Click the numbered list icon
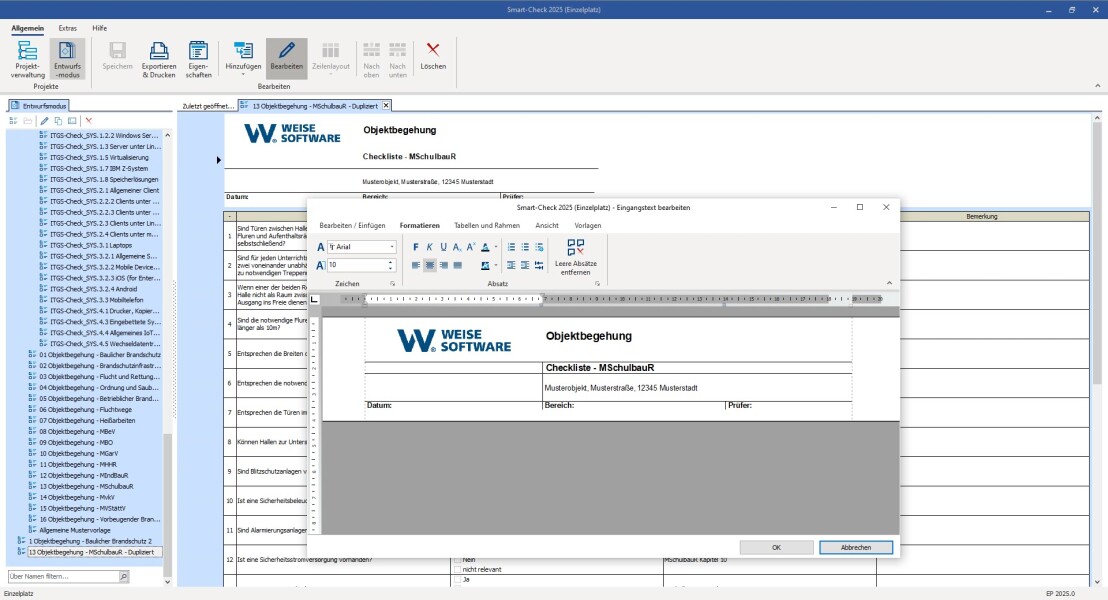The height and width of the screenshot is (600, 1108). tap(512, 247)
